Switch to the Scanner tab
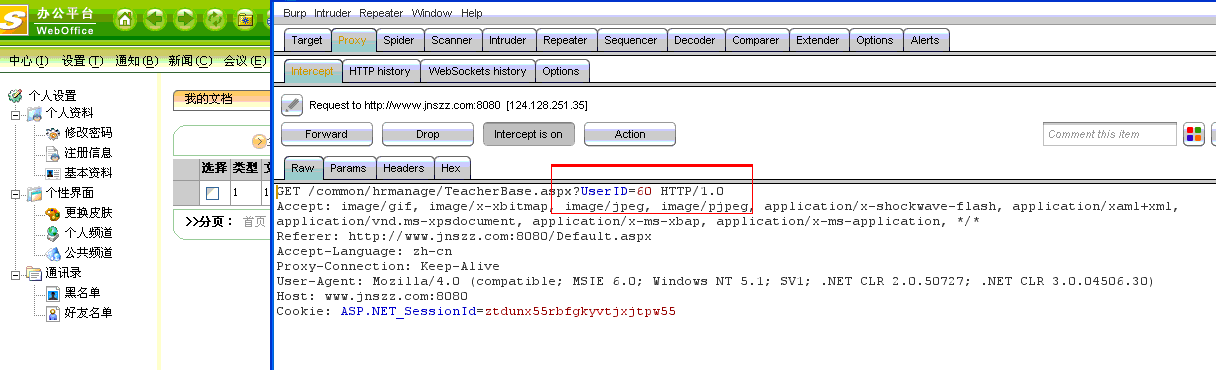Viewport: 1216px width, 370px height. 452,40
